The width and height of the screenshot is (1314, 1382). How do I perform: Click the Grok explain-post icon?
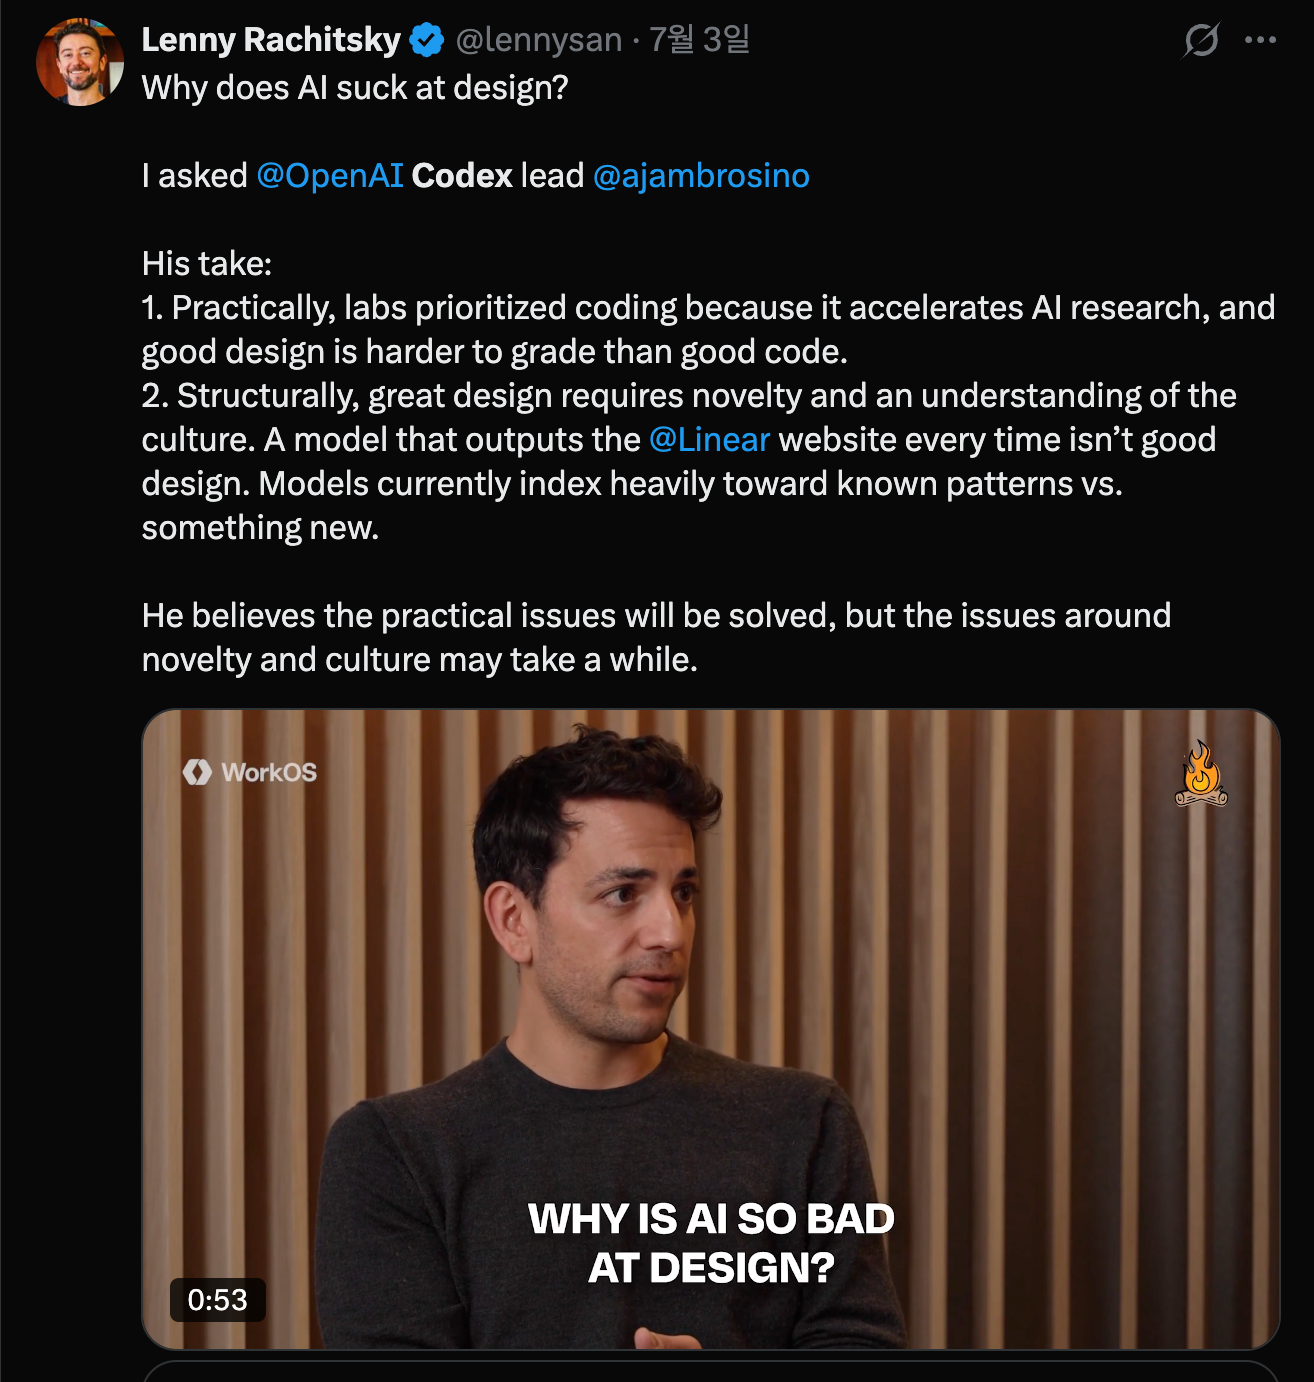pyautogui.click(x=1200, y=40)
